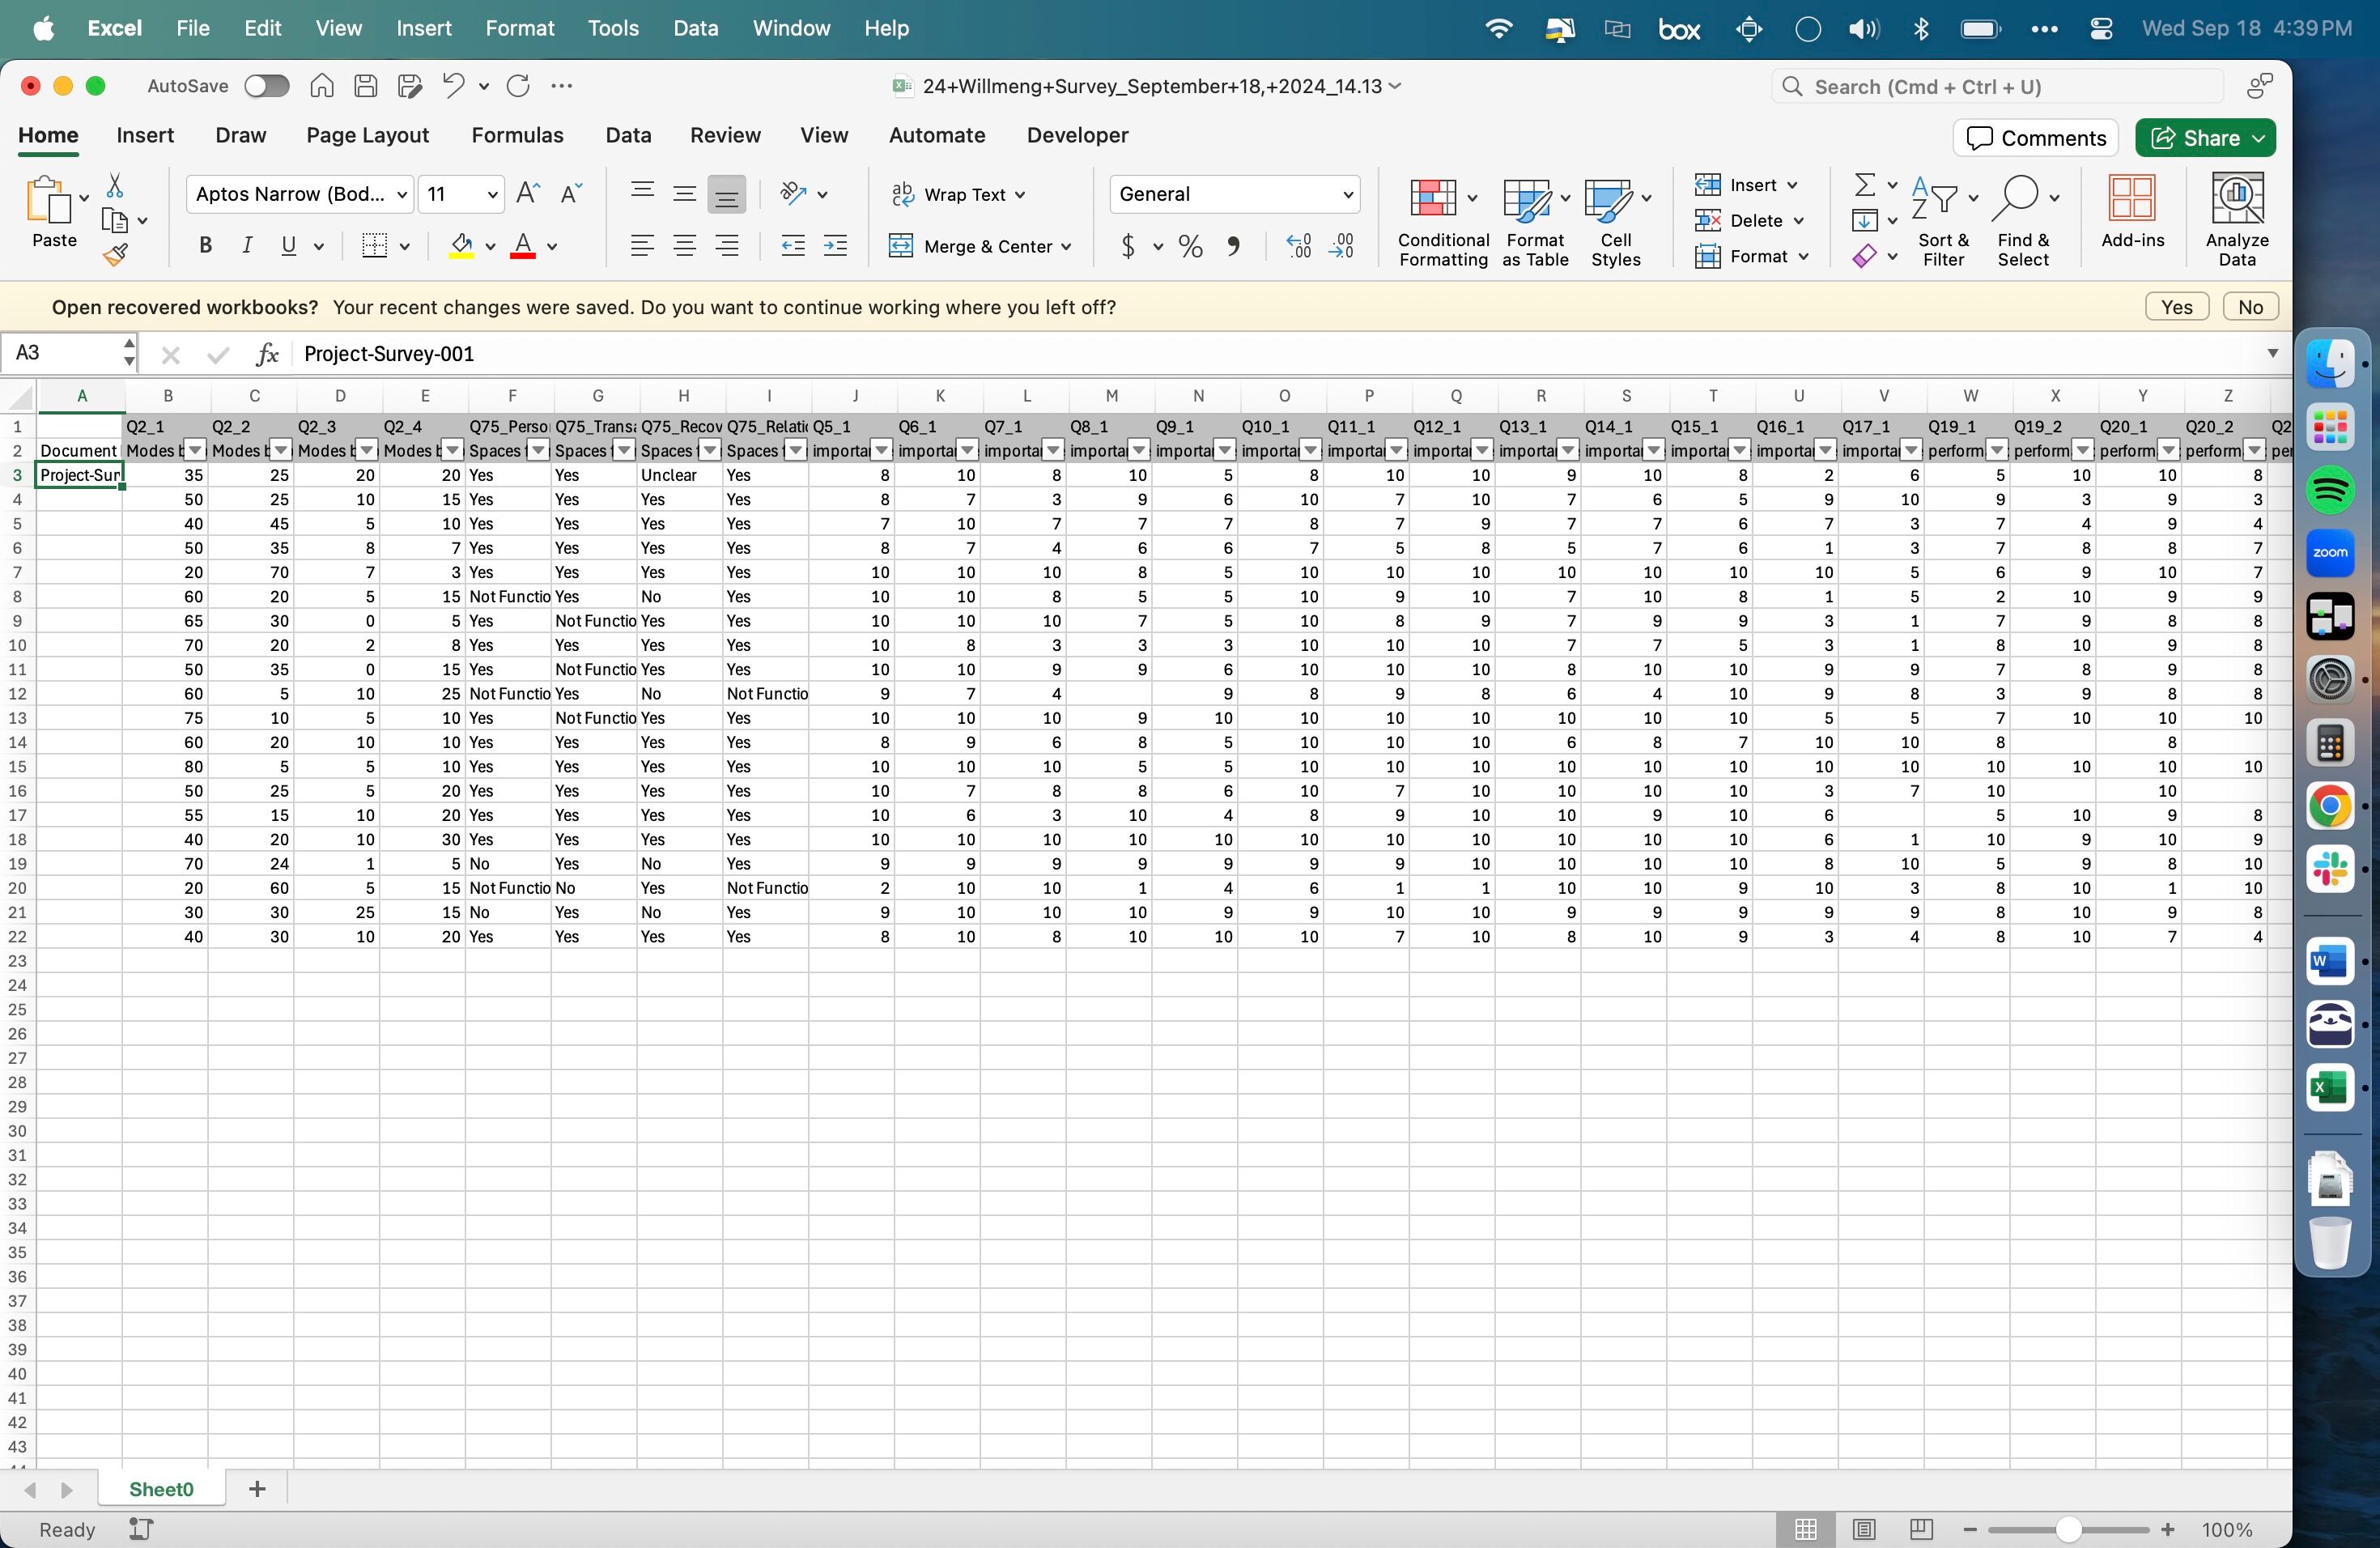This screenshot has width=2380, height=1548.
Task: Toggle Bold formatting button
Action: pos(205,246)
